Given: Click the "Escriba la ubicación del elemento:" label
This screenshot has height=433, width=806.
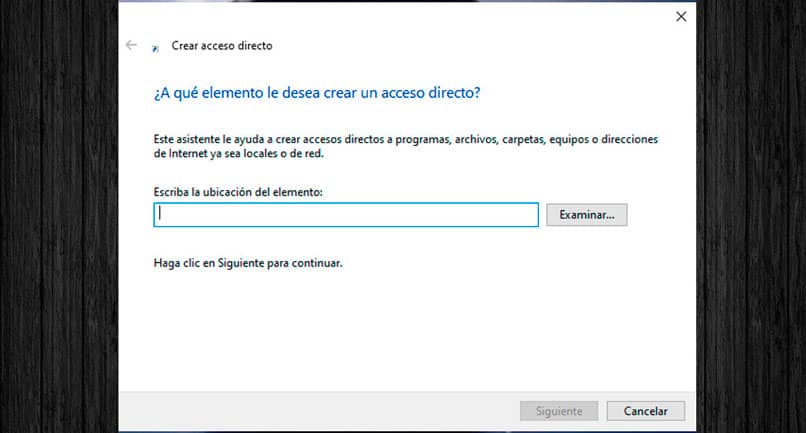Looking at the screenshot, I should coord(239,190).
